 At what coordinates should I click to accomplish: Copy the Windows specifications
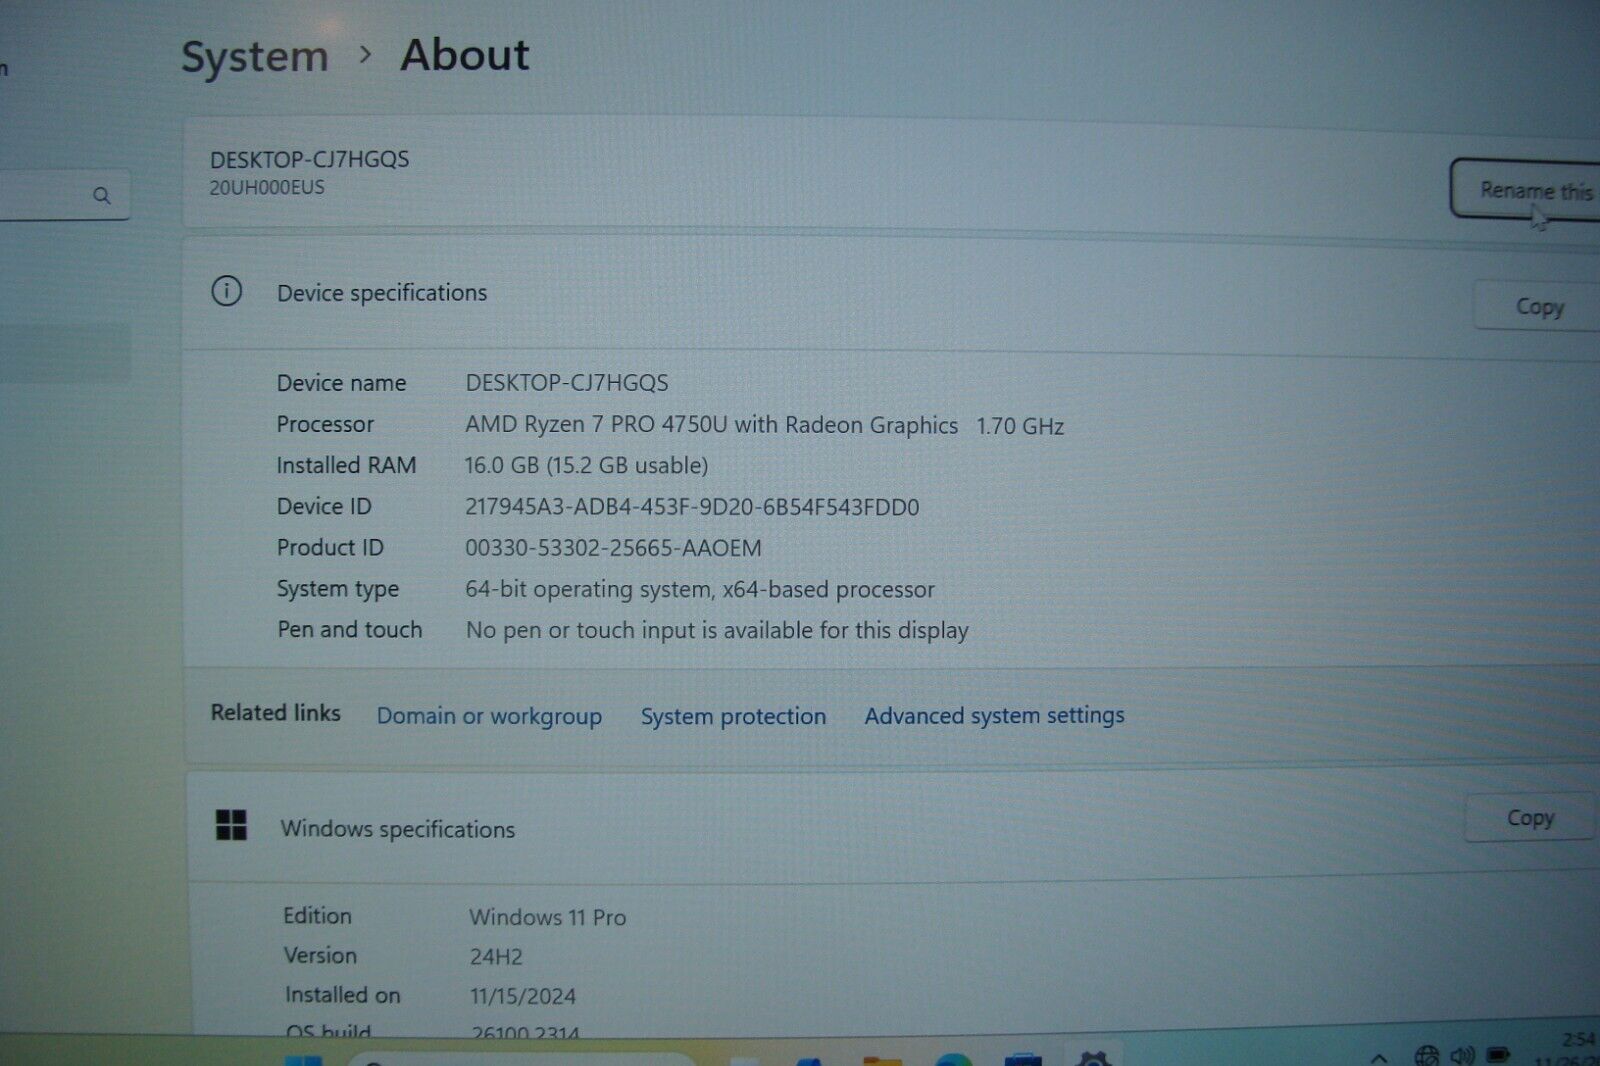(1530, 818)
